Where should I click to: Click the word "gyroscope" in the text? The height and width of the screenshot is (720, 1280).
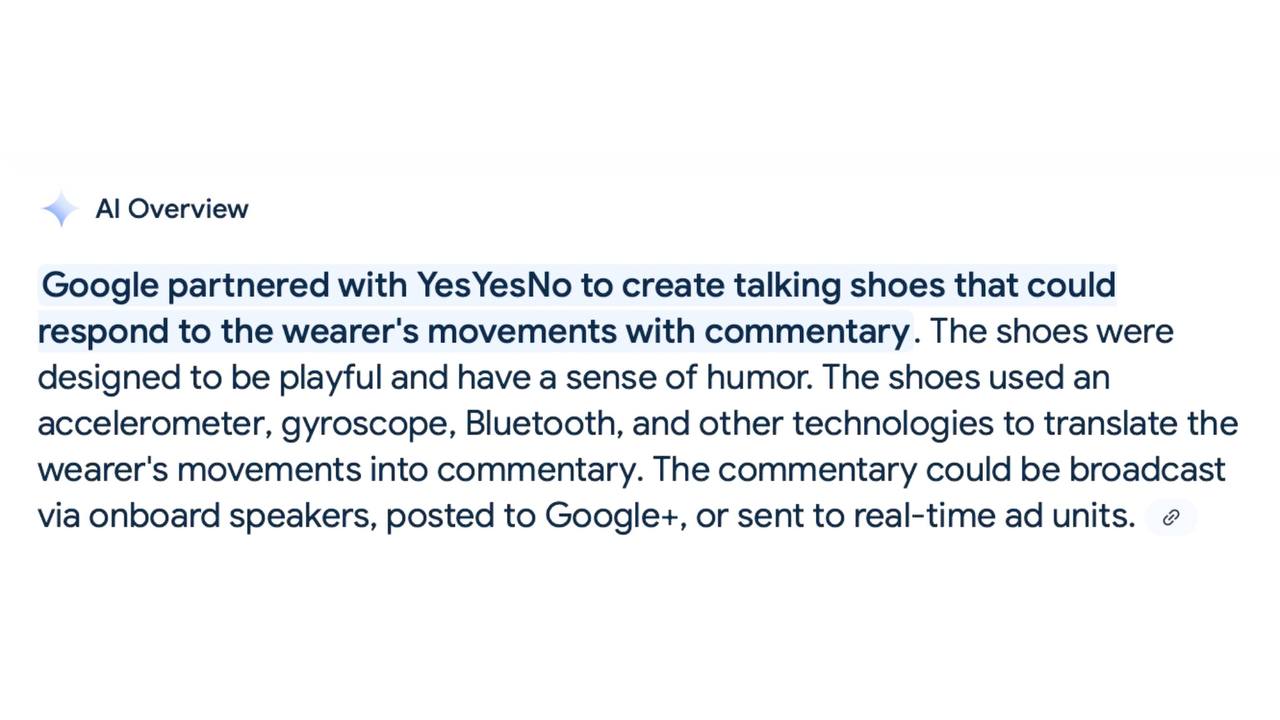[368, 425]
